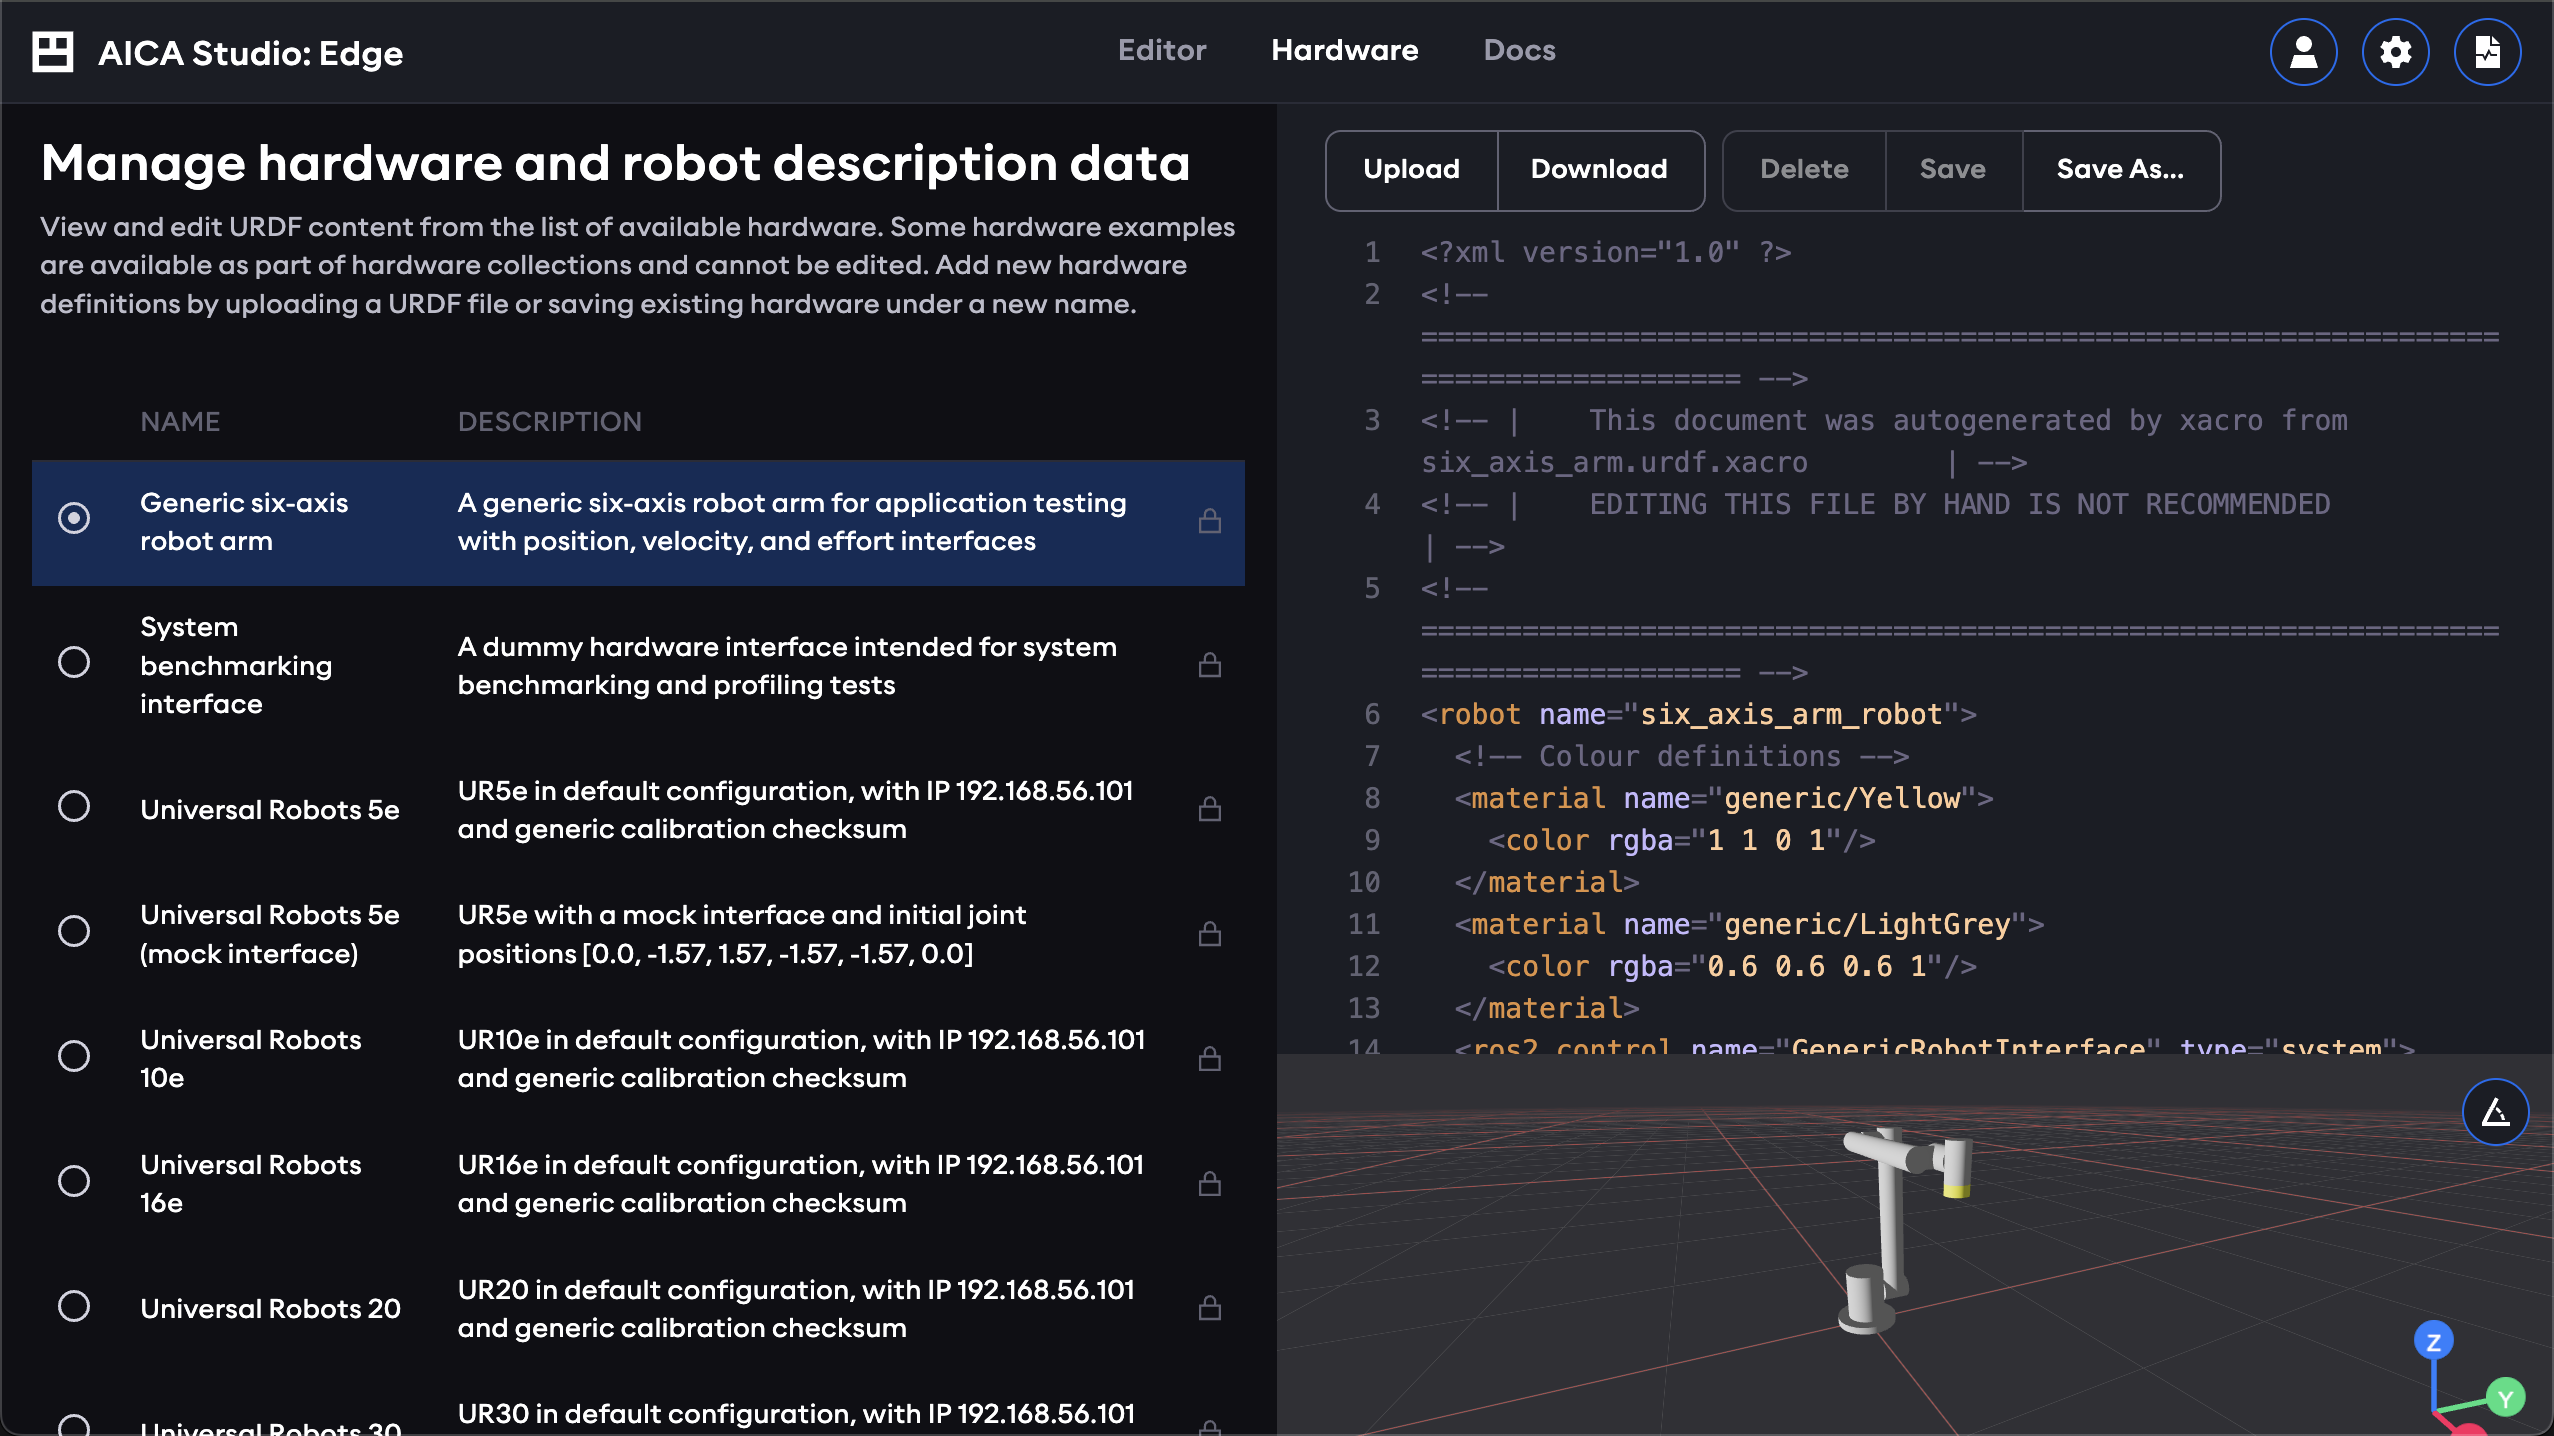Screen dimensions: 2554x1436
Task: Switch to the Hardware tab
Action: point(1344,50)
